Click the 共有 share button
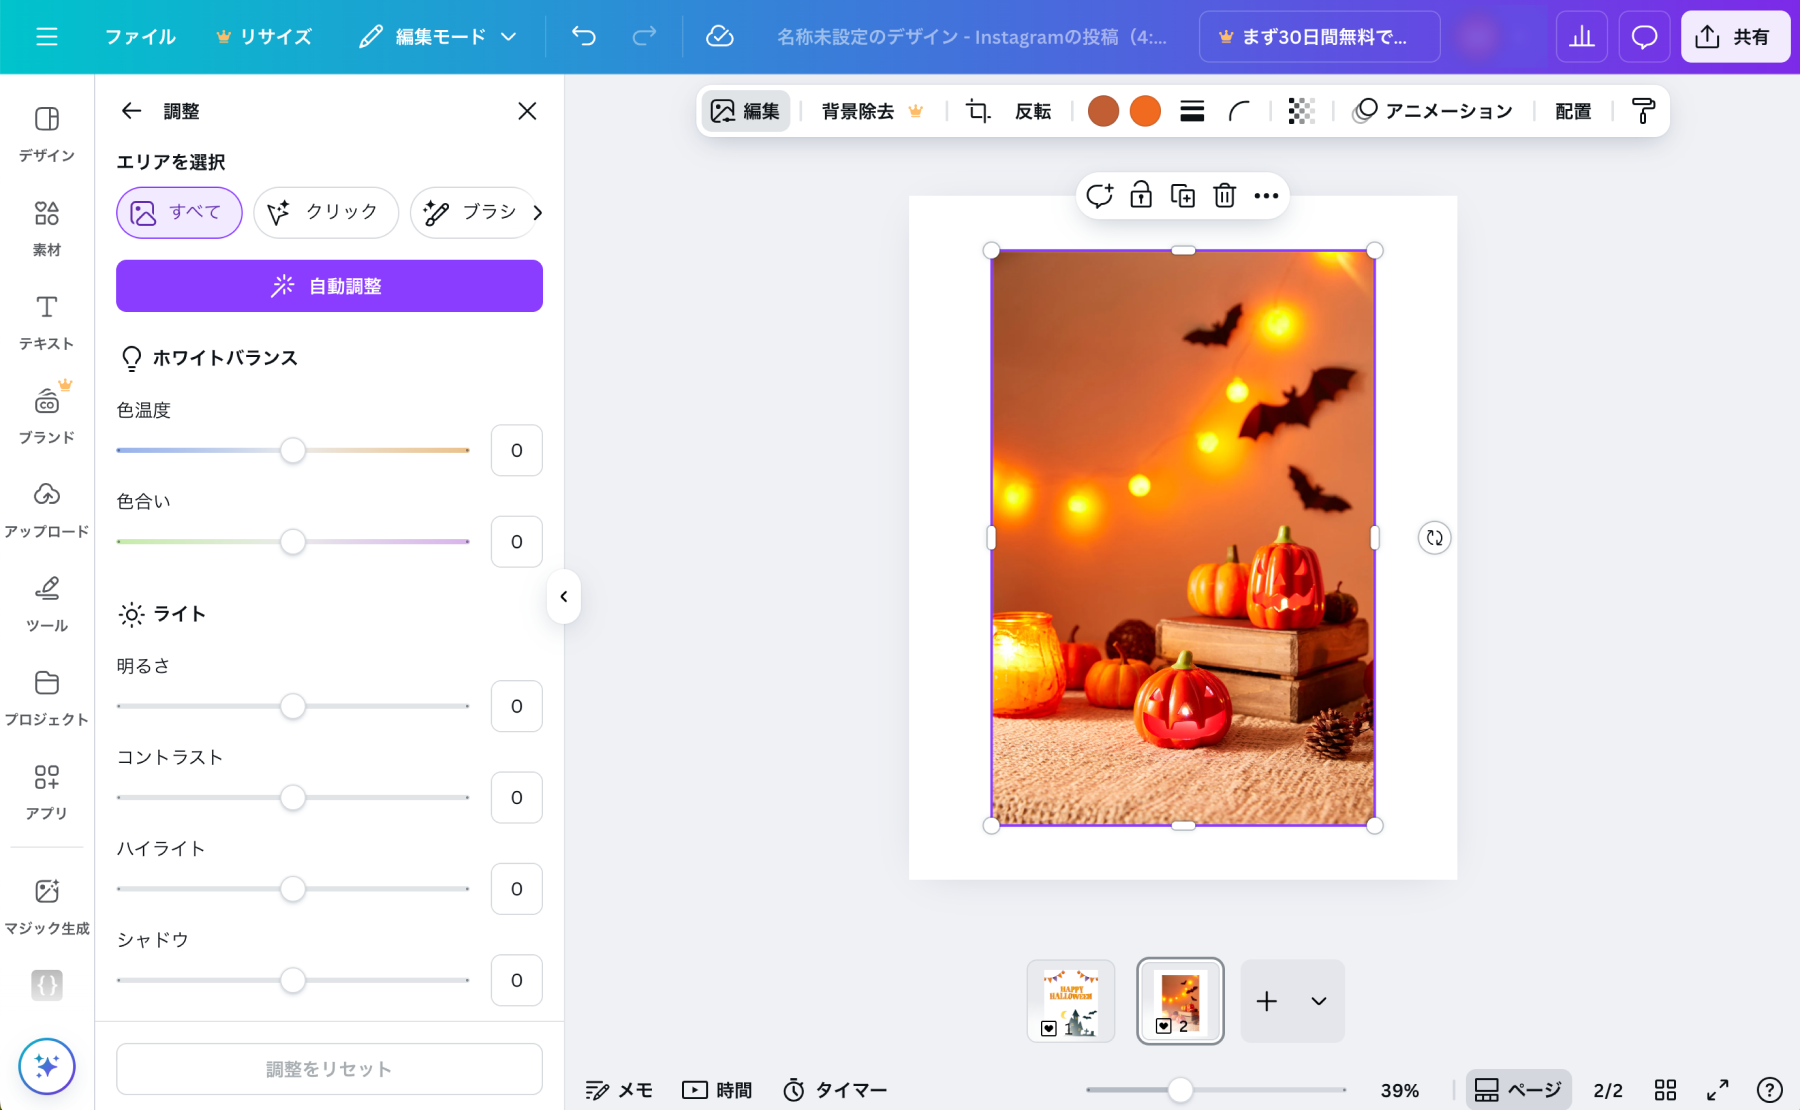1800x1110 pixels. (x=1734, y=37)
